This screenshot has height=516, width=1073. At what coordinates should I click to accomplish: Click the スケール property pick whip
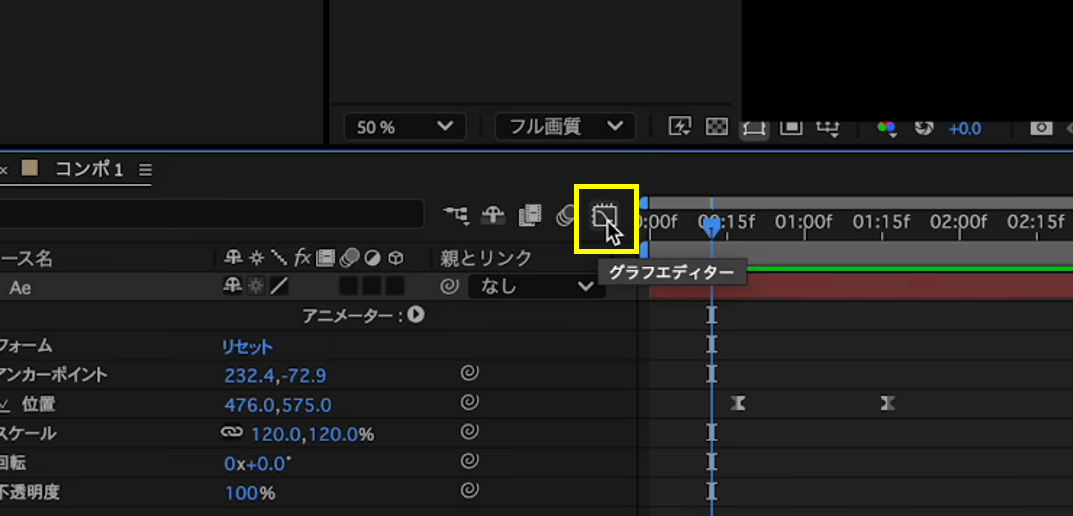coord(469,432)
